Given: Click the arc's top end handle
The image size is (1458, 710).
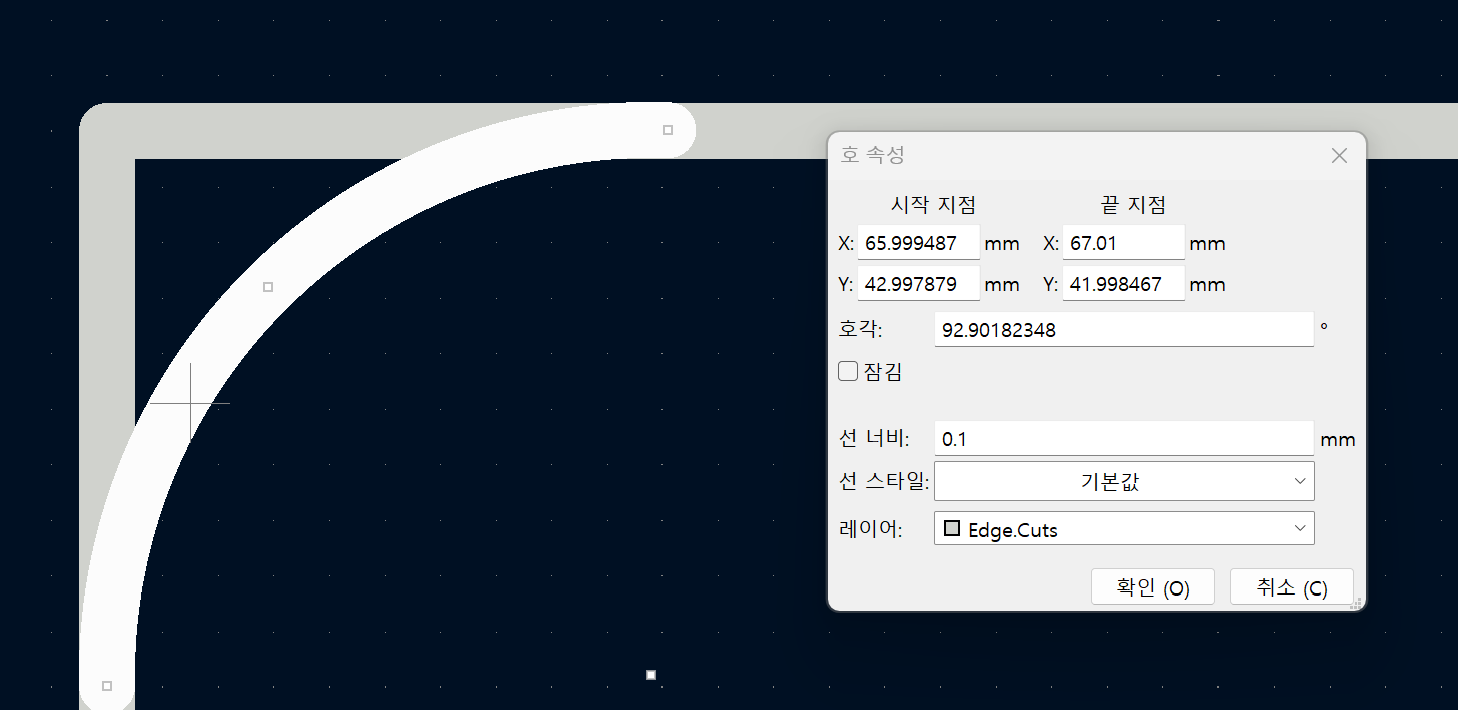Looking at the screenshot, I should [668, 130].
